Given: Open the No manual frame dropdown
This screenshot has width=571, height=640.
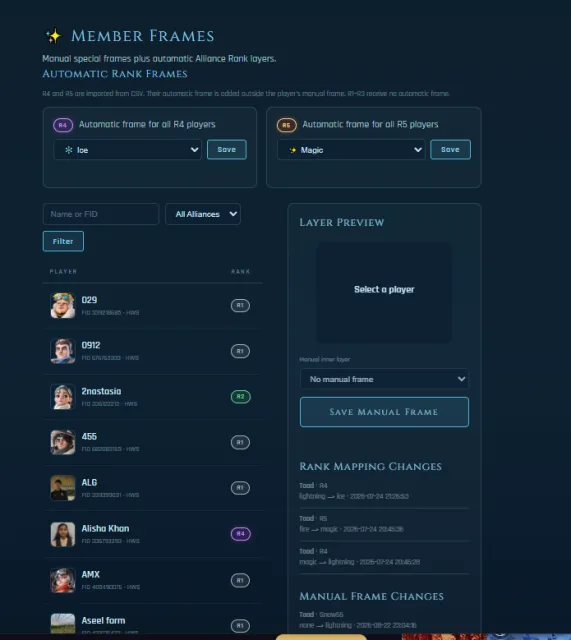Looking at the screenshot, I should pyautogui.click(x=384, y=379).
